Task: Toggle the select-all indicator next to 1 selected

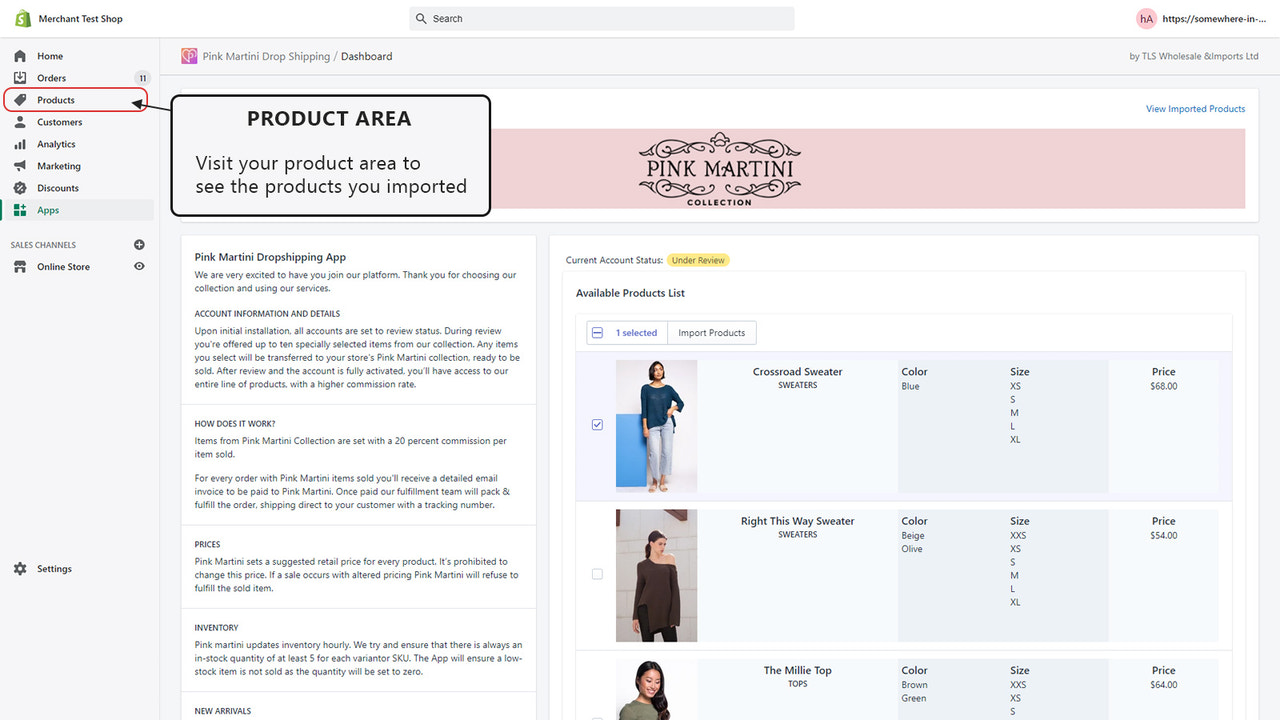Action: (x=597, y=332)
